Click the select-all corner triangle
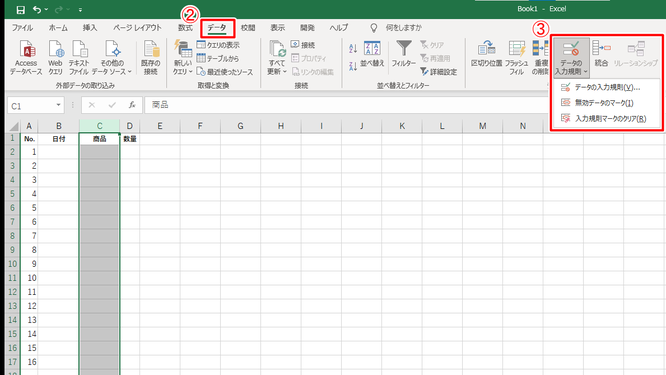This screenshot has width=666, height=375. coord(14,126)
